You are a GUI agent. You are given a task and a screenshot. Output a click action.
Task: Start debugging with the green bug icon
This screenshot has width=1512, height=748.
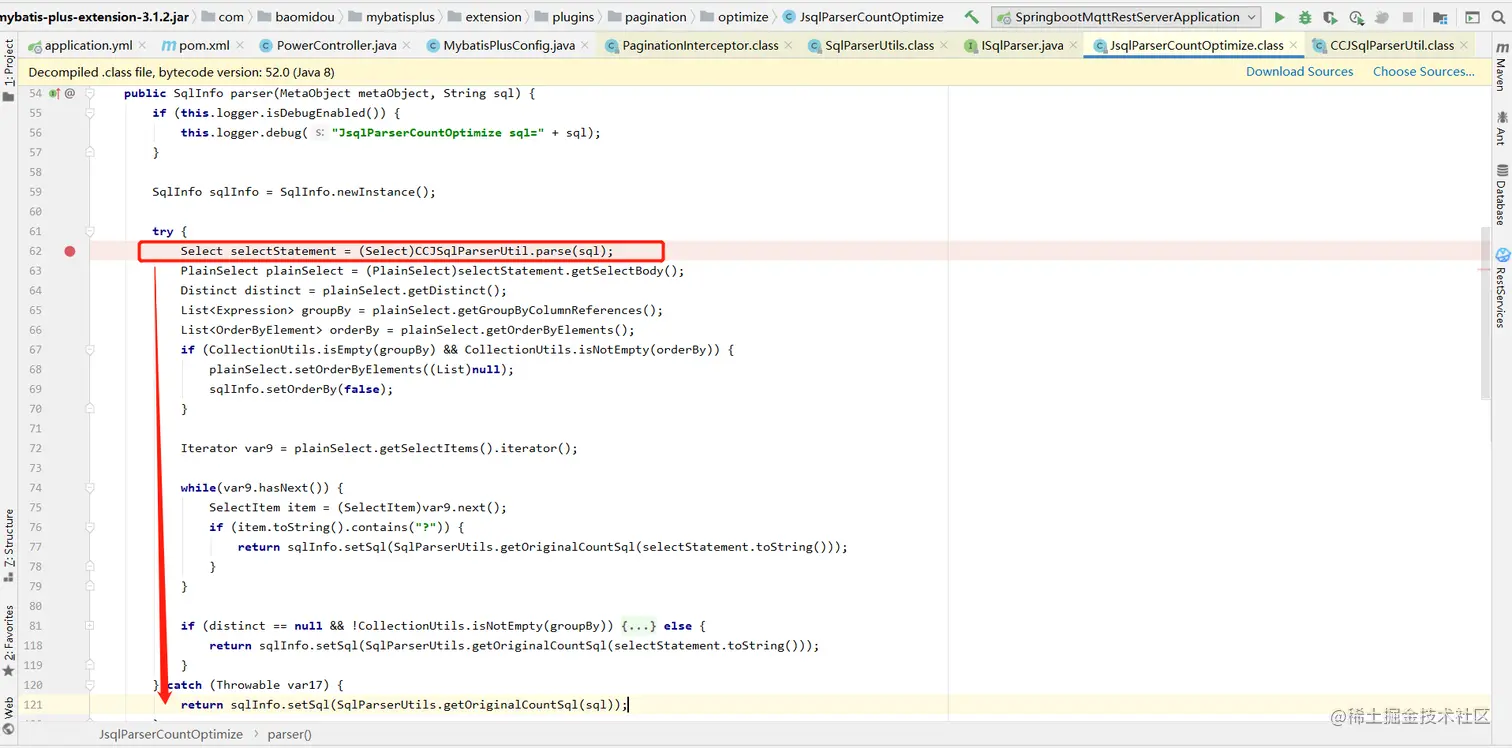[1305, 17]
